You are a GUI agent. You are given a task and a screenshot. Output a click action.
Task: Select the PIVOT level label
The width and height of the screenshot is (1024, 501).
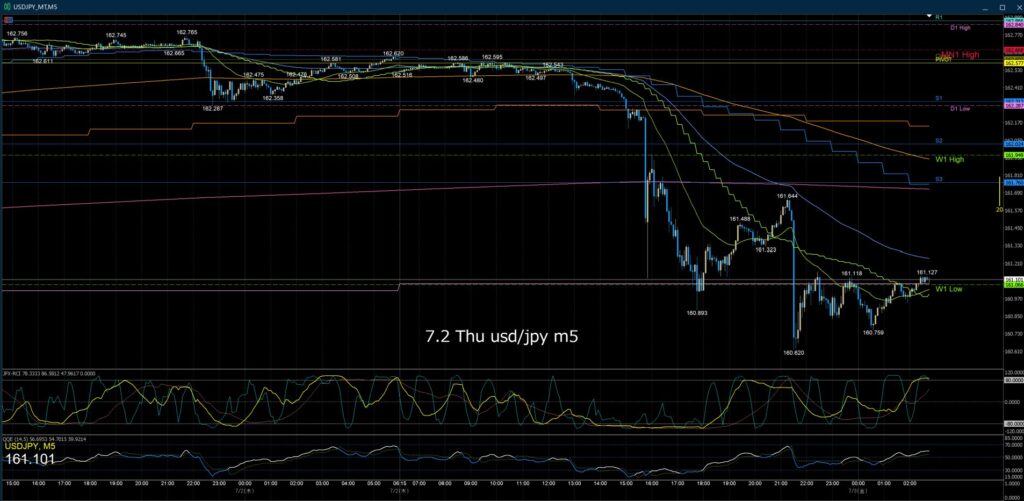pos(943,59)
